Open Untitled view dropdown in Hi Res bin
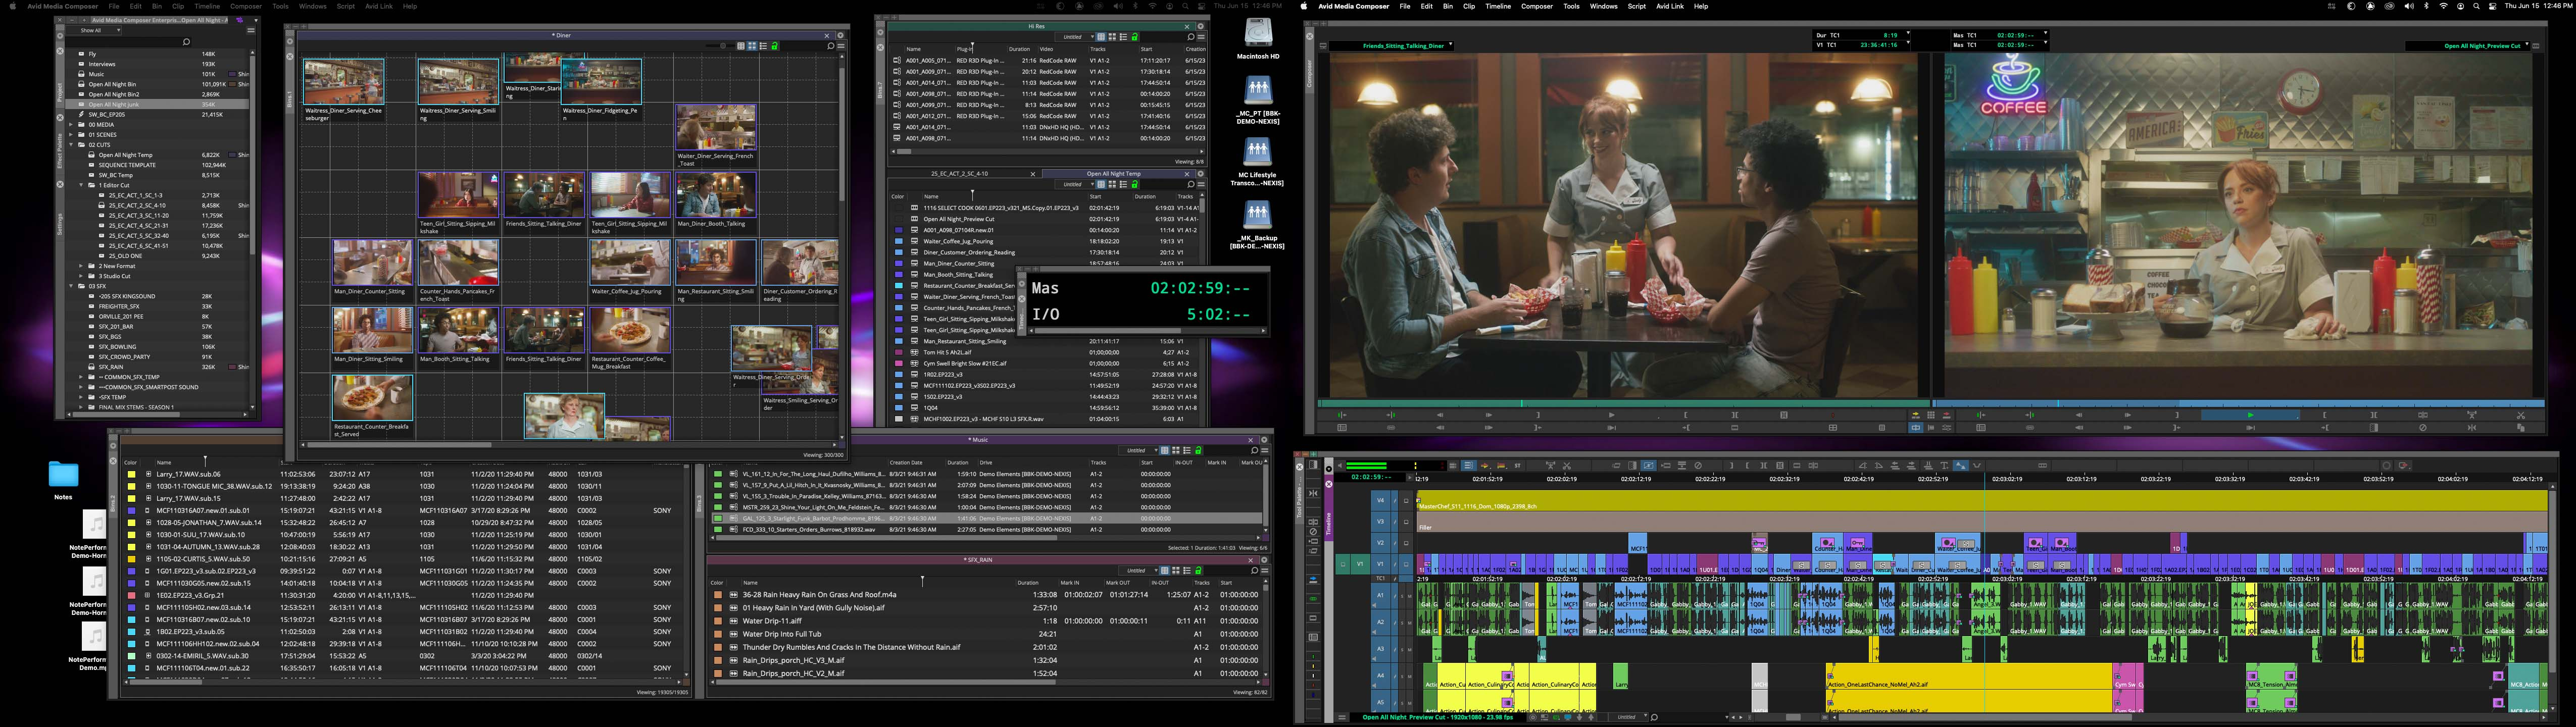This screenshot has width=2576, height=727. (x=1075, y=37)
